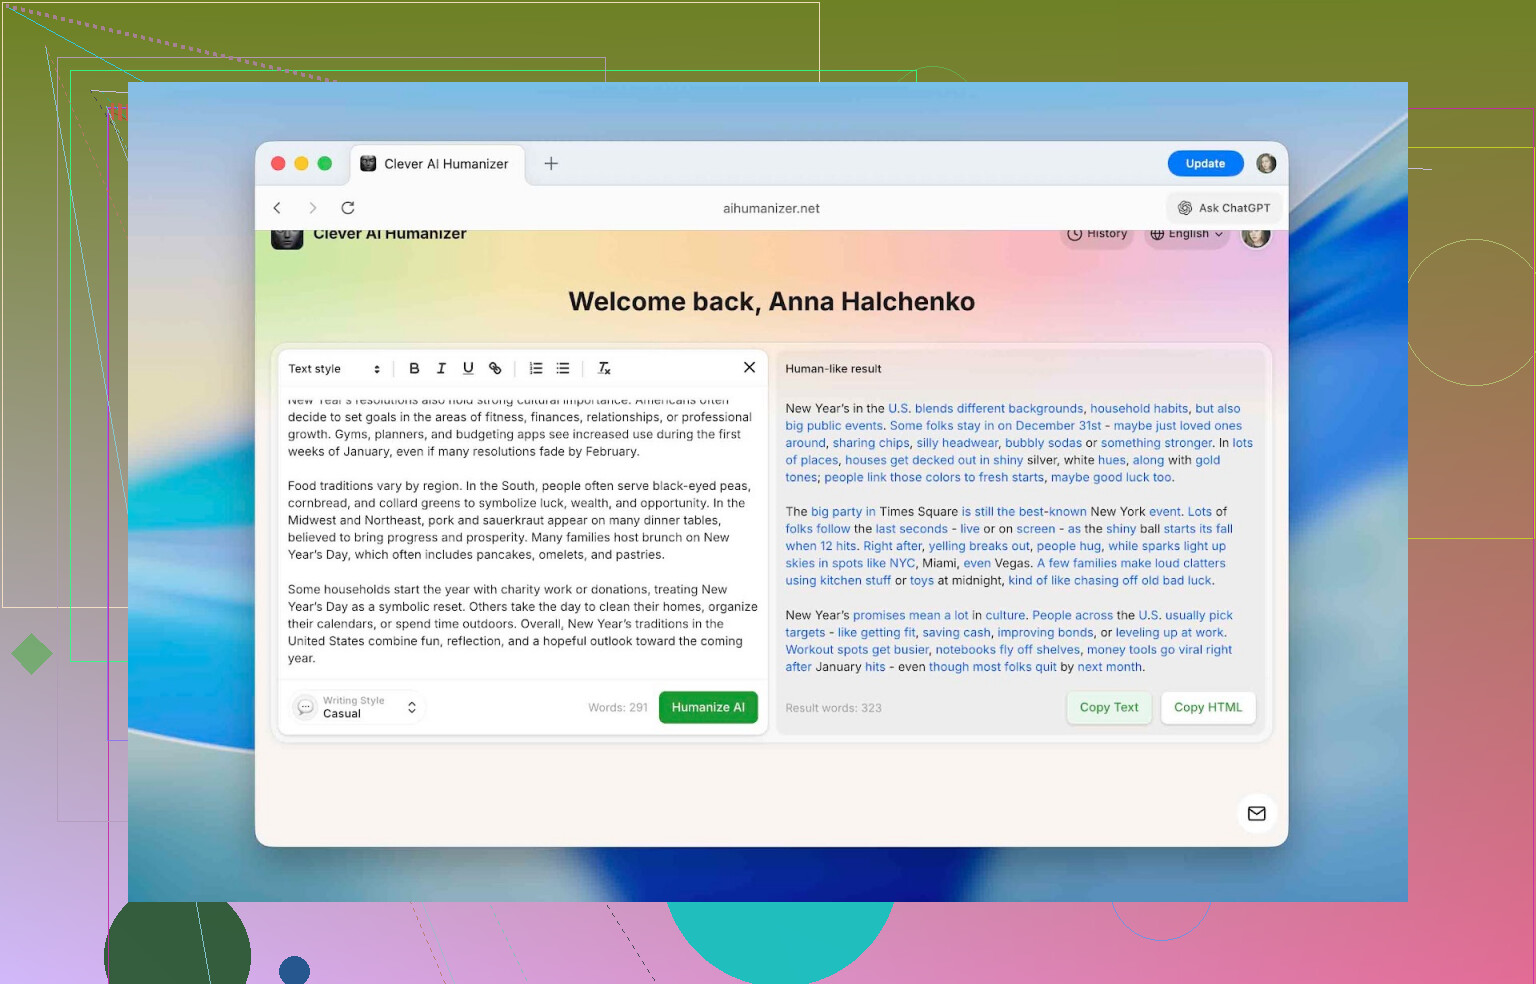Apply italic formatting to text
This screenshot has width=1536, height=984.
pyautogui.click(x=441, y=368)
